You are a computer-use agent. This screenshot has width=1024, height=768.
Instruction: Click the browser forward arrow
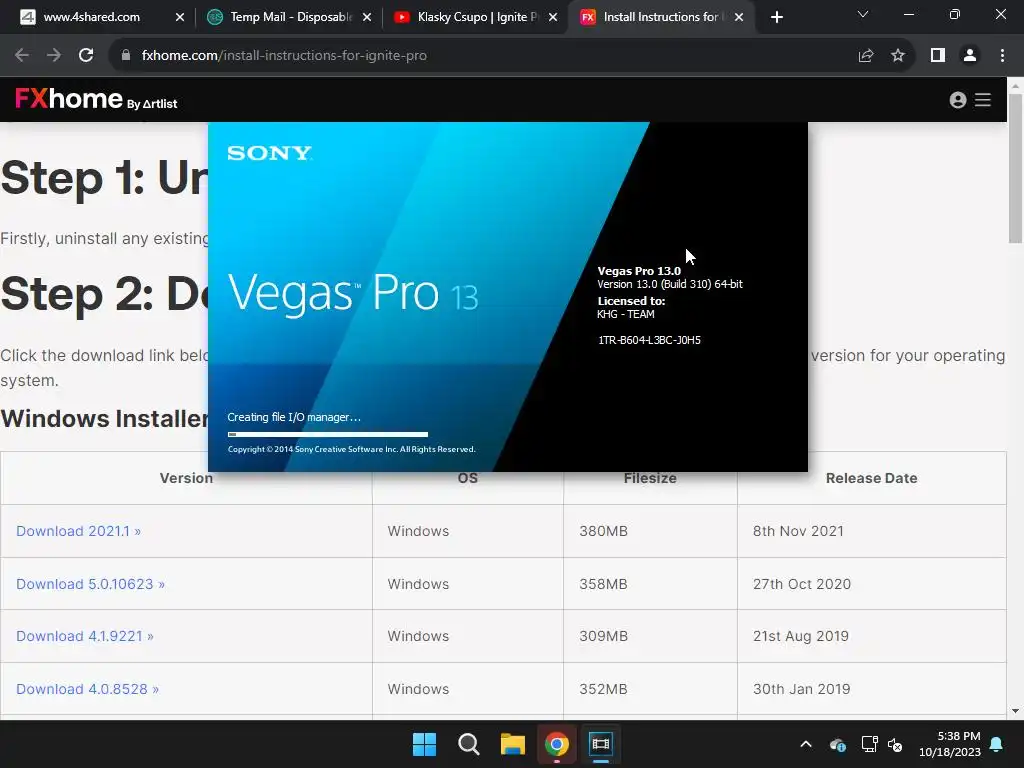[x=54, y=56]
